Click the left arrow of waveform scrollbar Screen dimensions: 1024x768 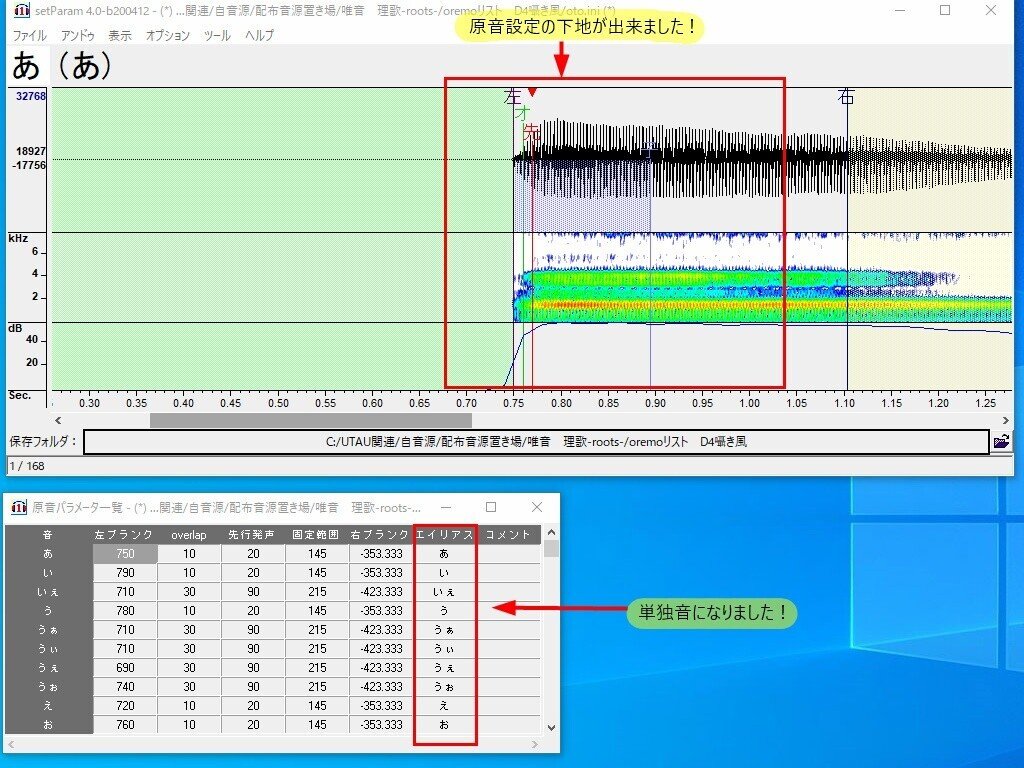click(58, 421)
